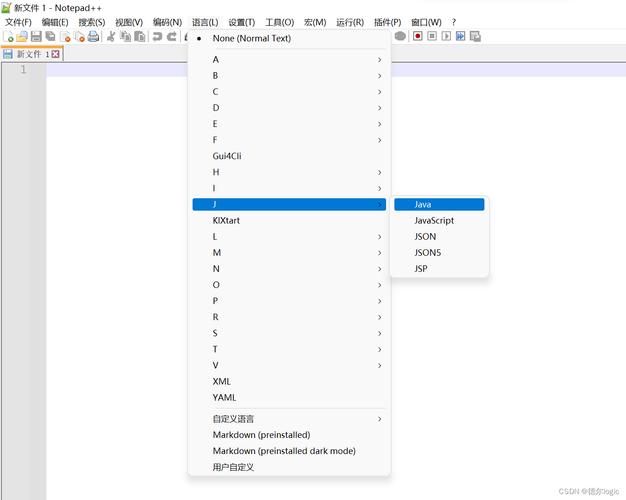Screen dimensions: 626x500
Task: Choose JSON in the J submenu
Action: pyautogui.click(x=439, y=236)
